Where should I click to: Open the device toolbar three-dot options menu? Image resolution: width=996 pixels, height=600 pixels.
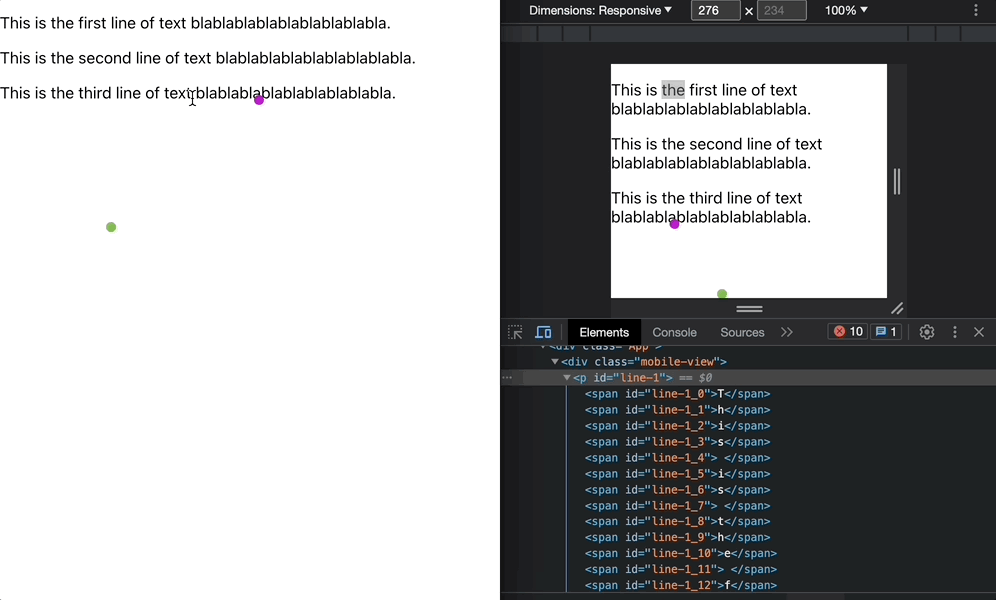976,10
